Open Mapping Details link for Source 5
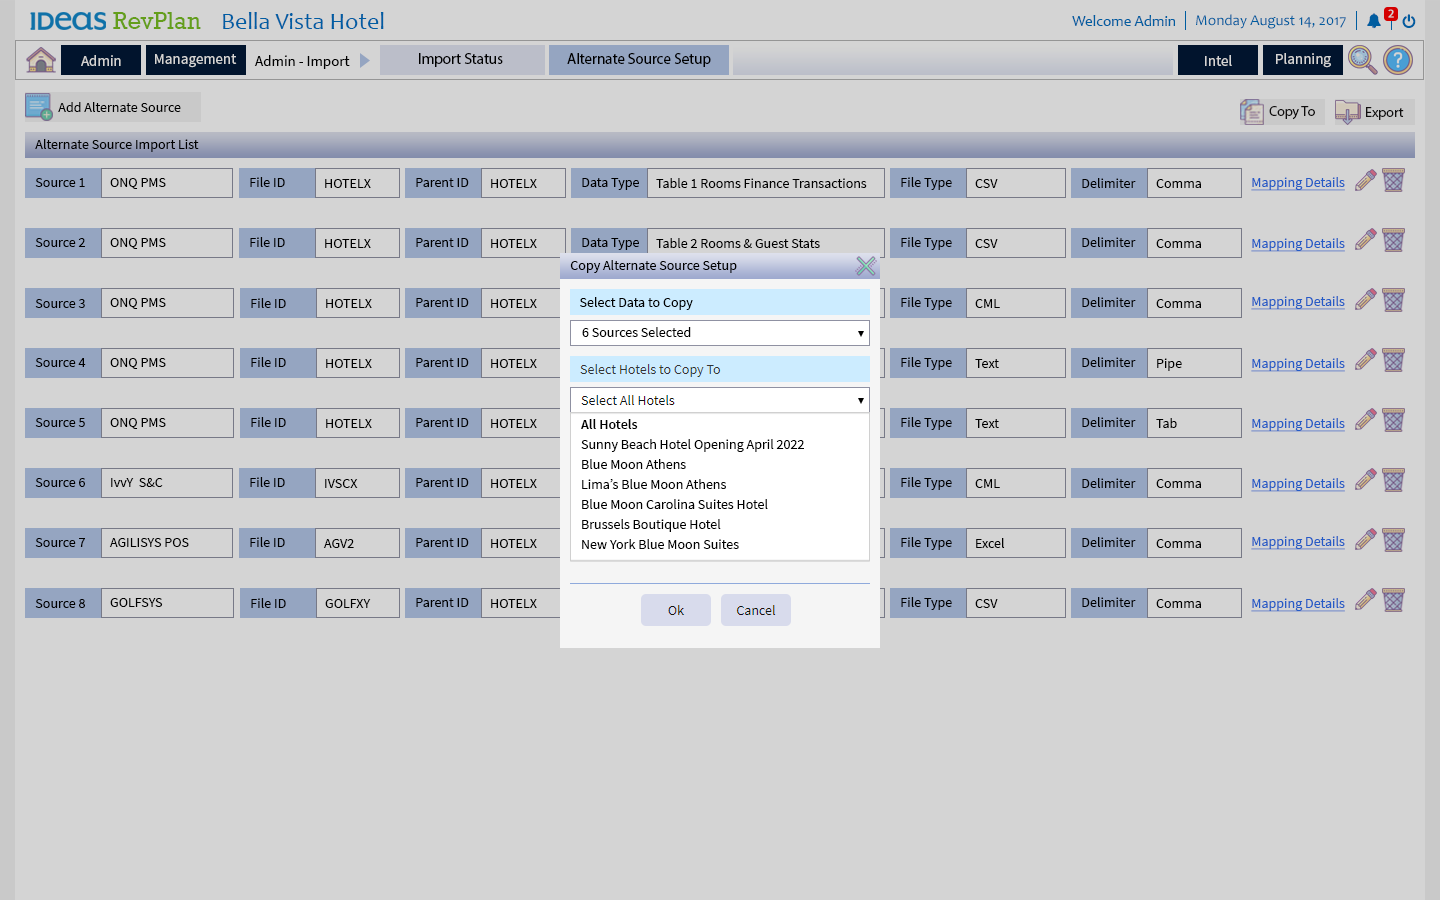Viewport: 1440px width, 900px height. (x=1297, y=424)
